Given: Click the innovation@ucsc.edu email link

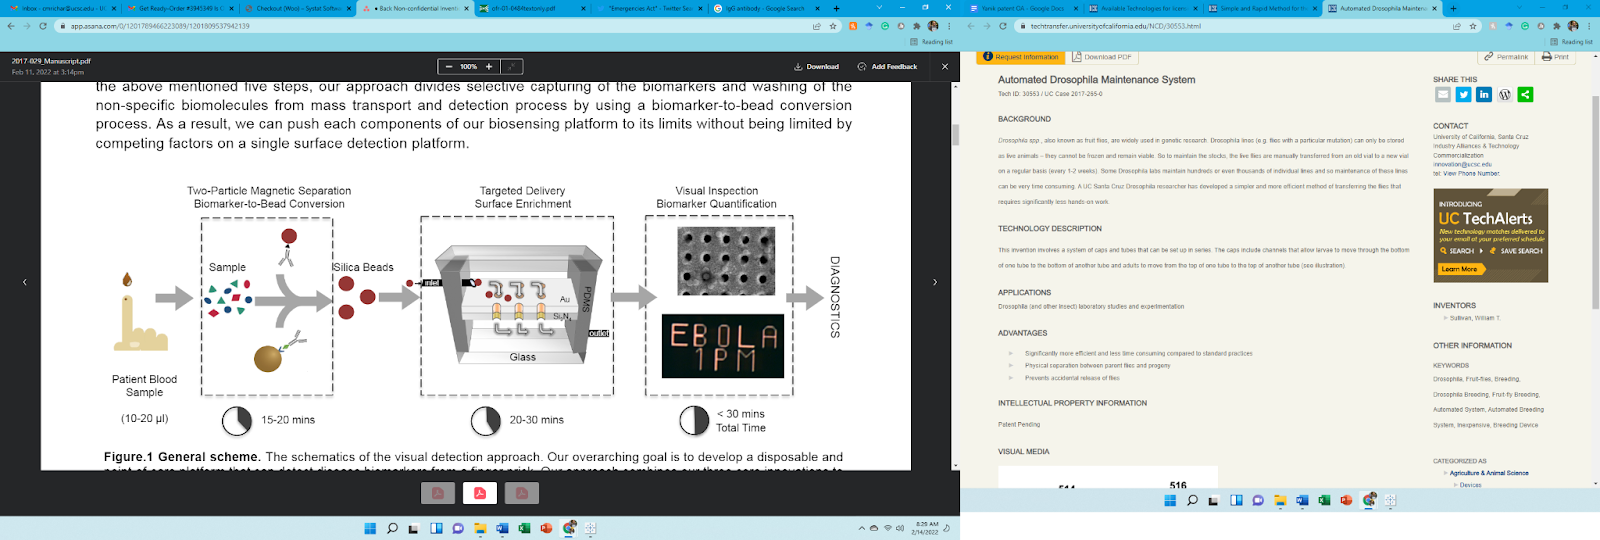Looking at the screenshot, I should tap(1462, 164).
